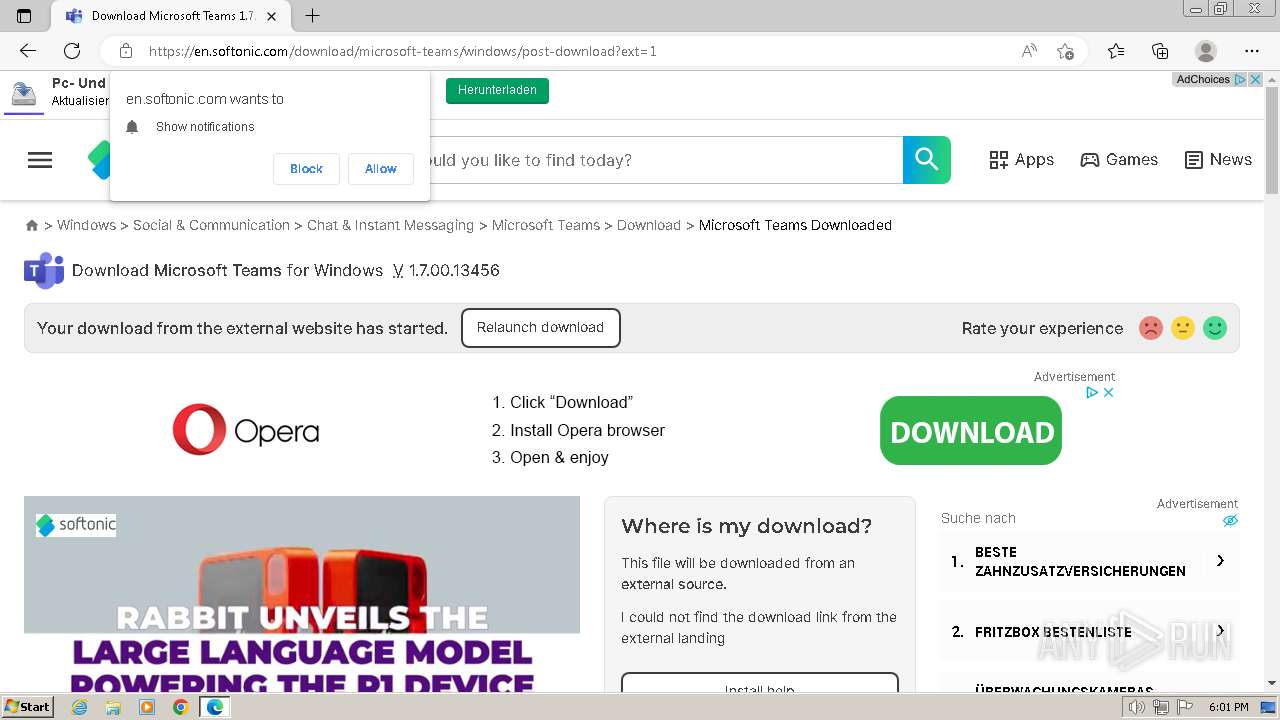Screen dimensions: 1280x720
Task: Click the green Herunterladen ad button
Action: point(497,90)
